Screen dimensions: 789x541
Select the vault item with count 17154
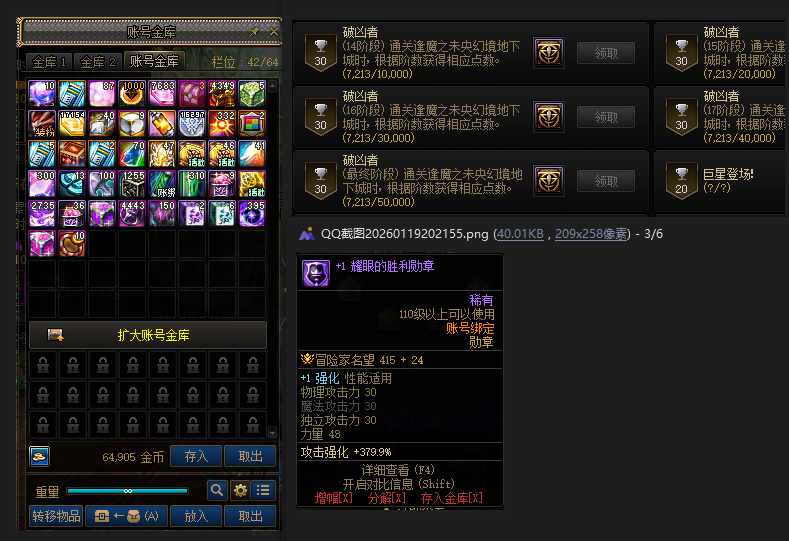click(x=72, y=124)
